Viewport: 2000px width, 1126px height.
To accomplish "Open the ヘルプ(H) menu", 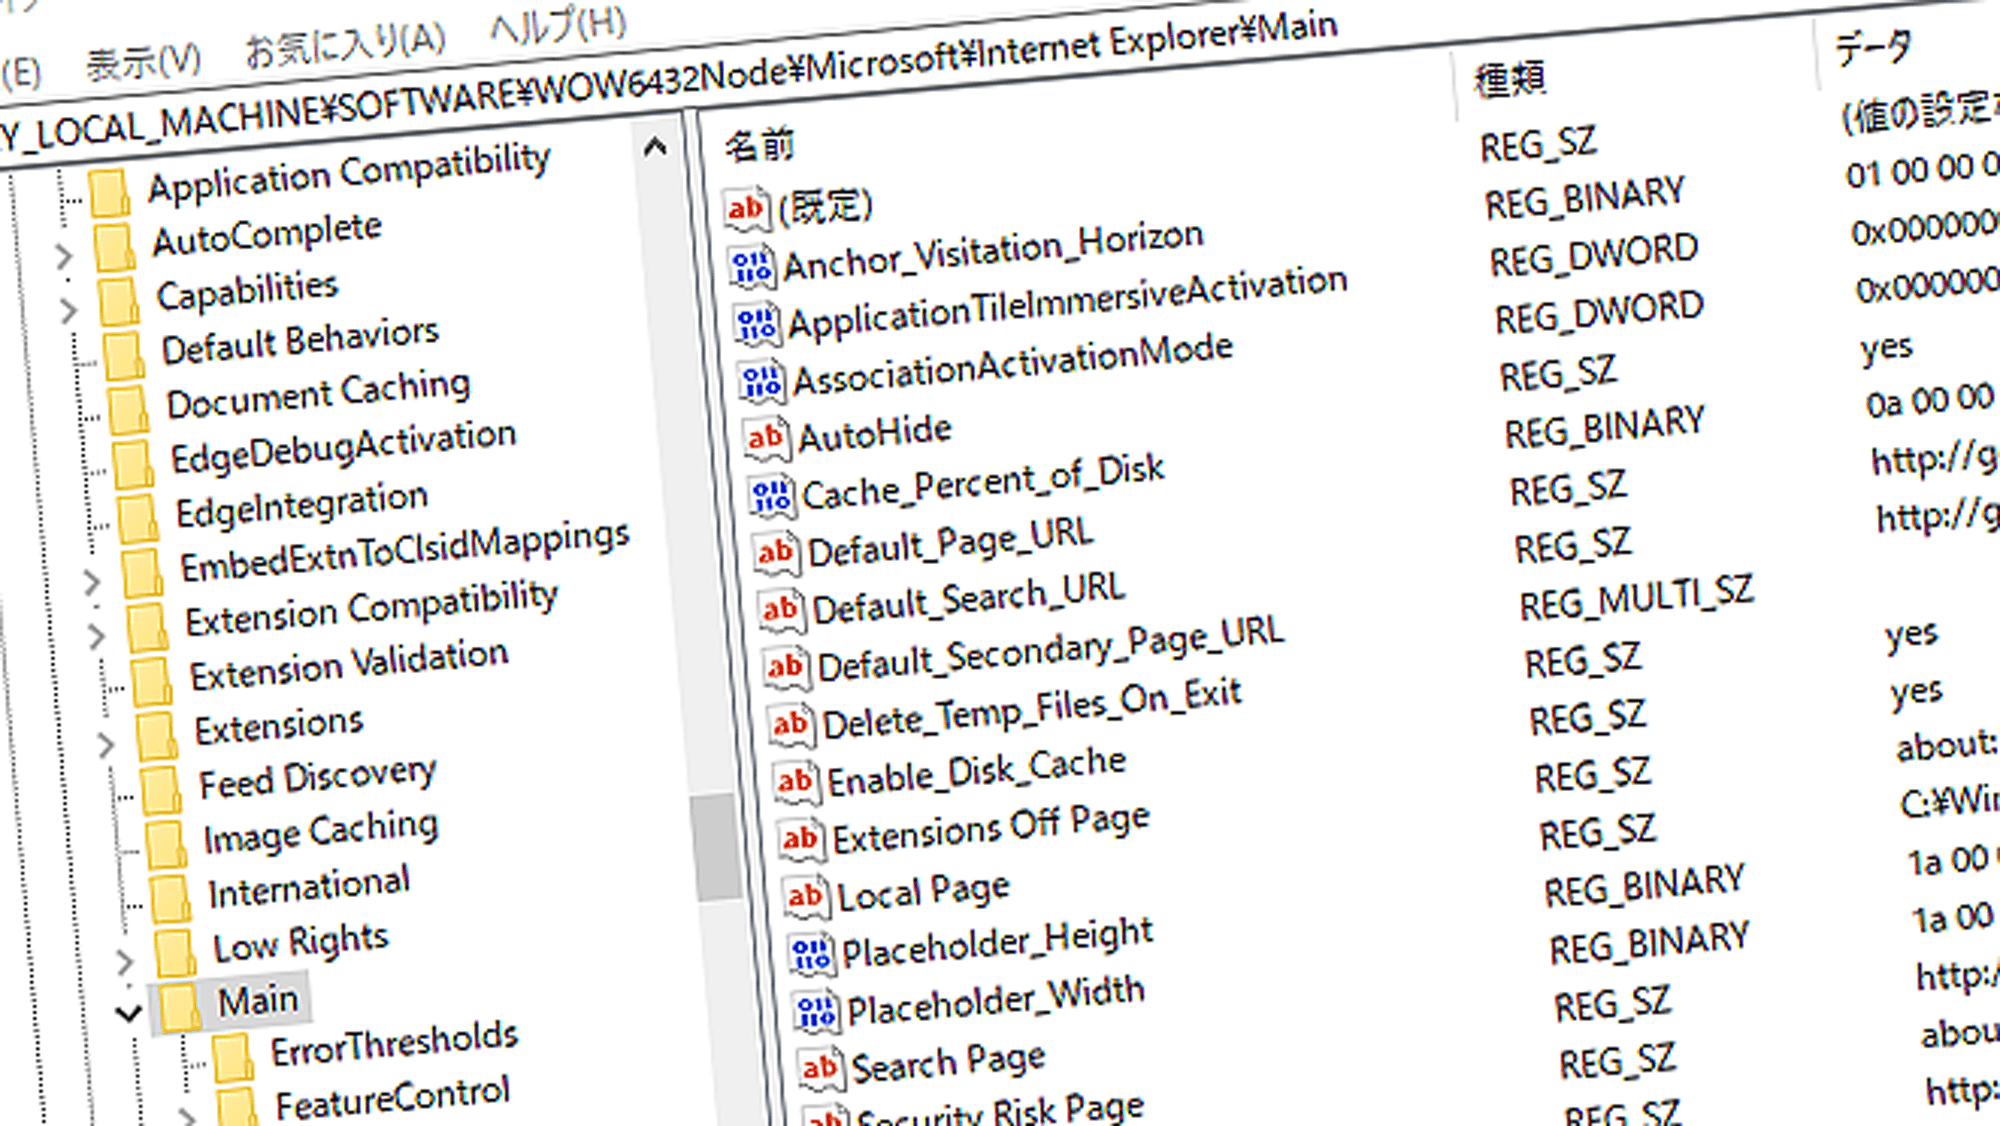I will pos(558,25).
